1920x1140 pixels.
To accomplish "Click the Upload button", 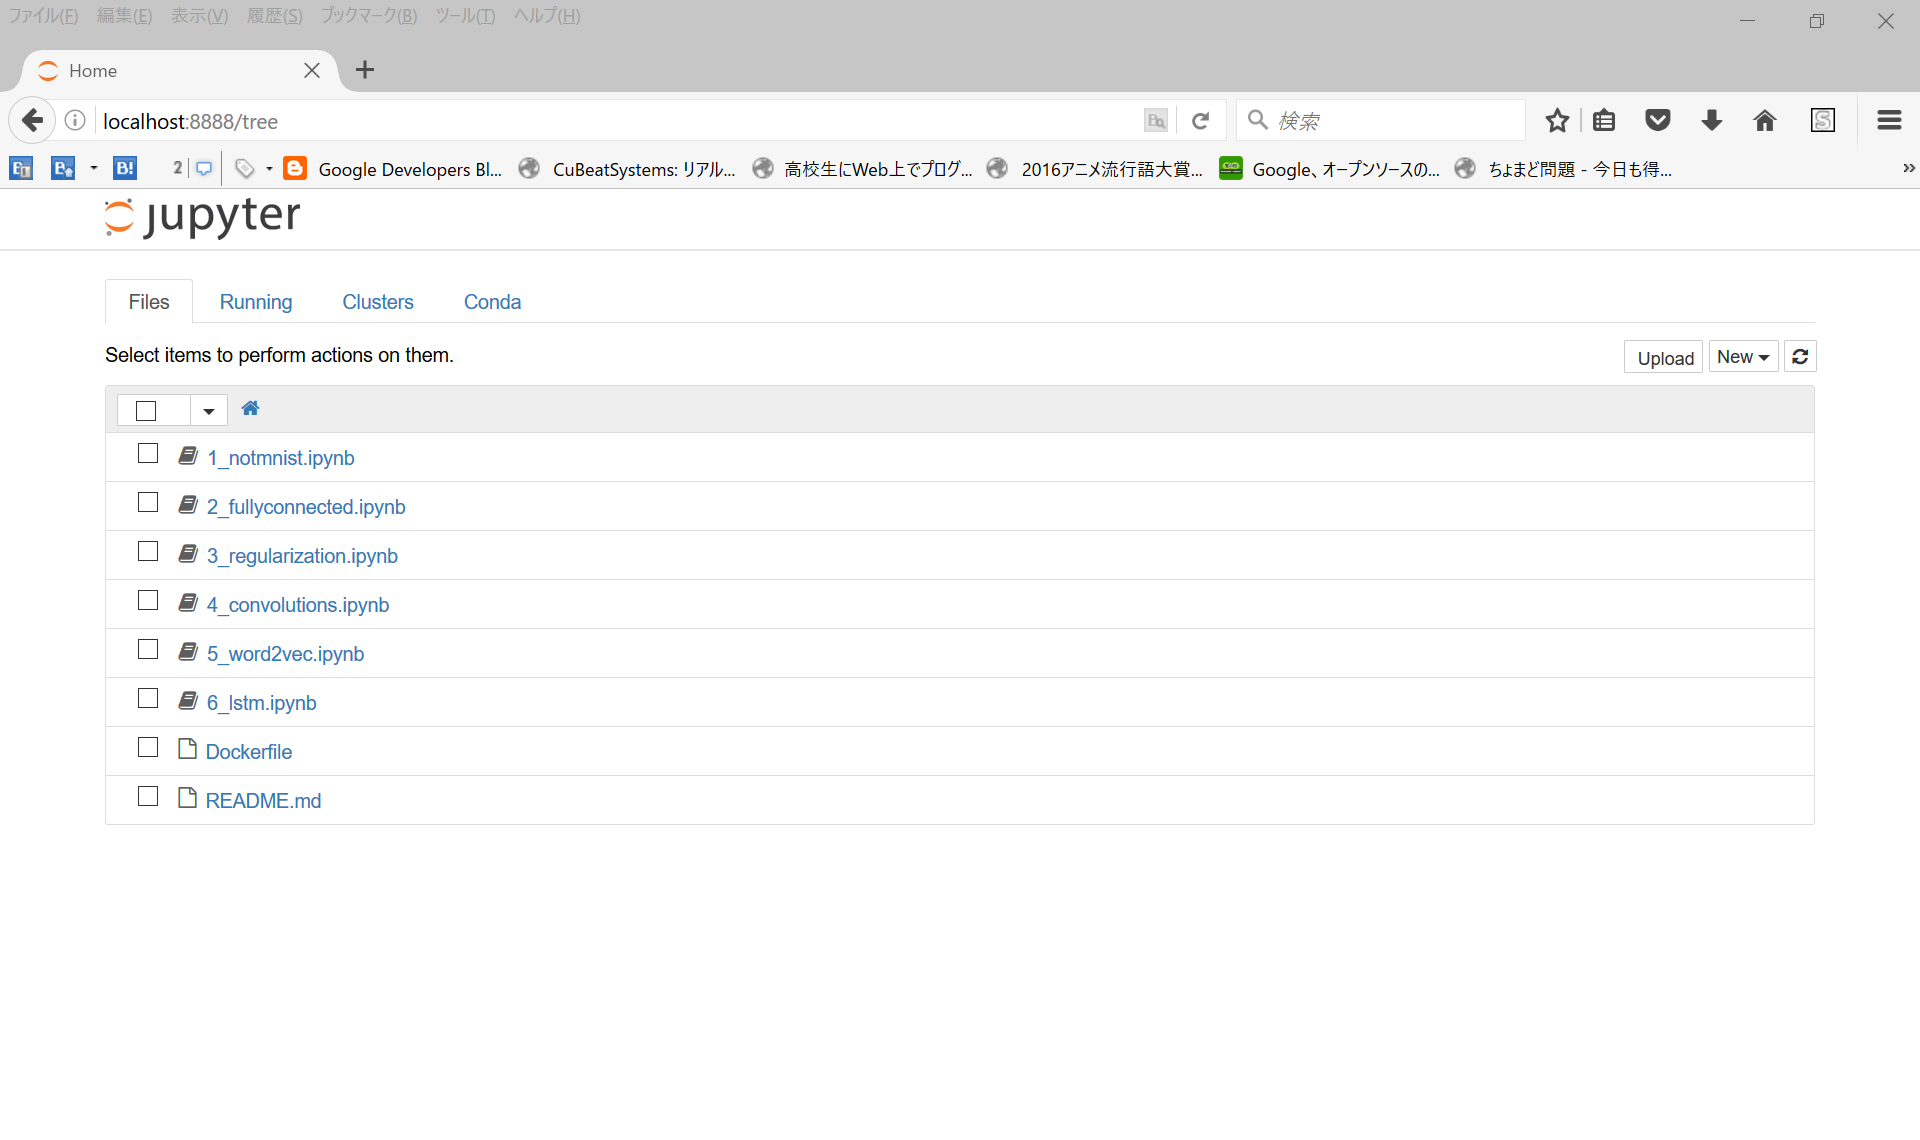I will [1665, 357].
